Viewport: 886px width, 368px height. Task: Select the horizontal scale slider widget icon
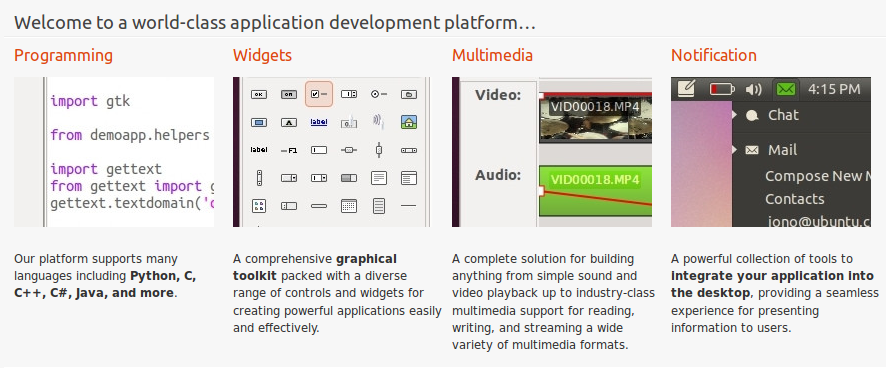click(x=349, y=150)
